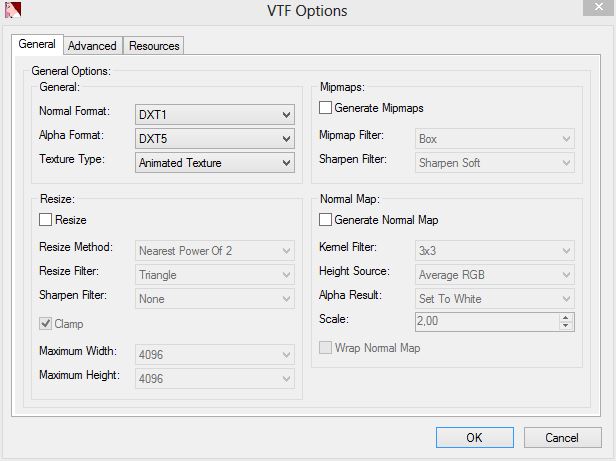Click the Cancel button
Image resolution: width=616 pixels, height=461 pixels.
tap(561, 438)
